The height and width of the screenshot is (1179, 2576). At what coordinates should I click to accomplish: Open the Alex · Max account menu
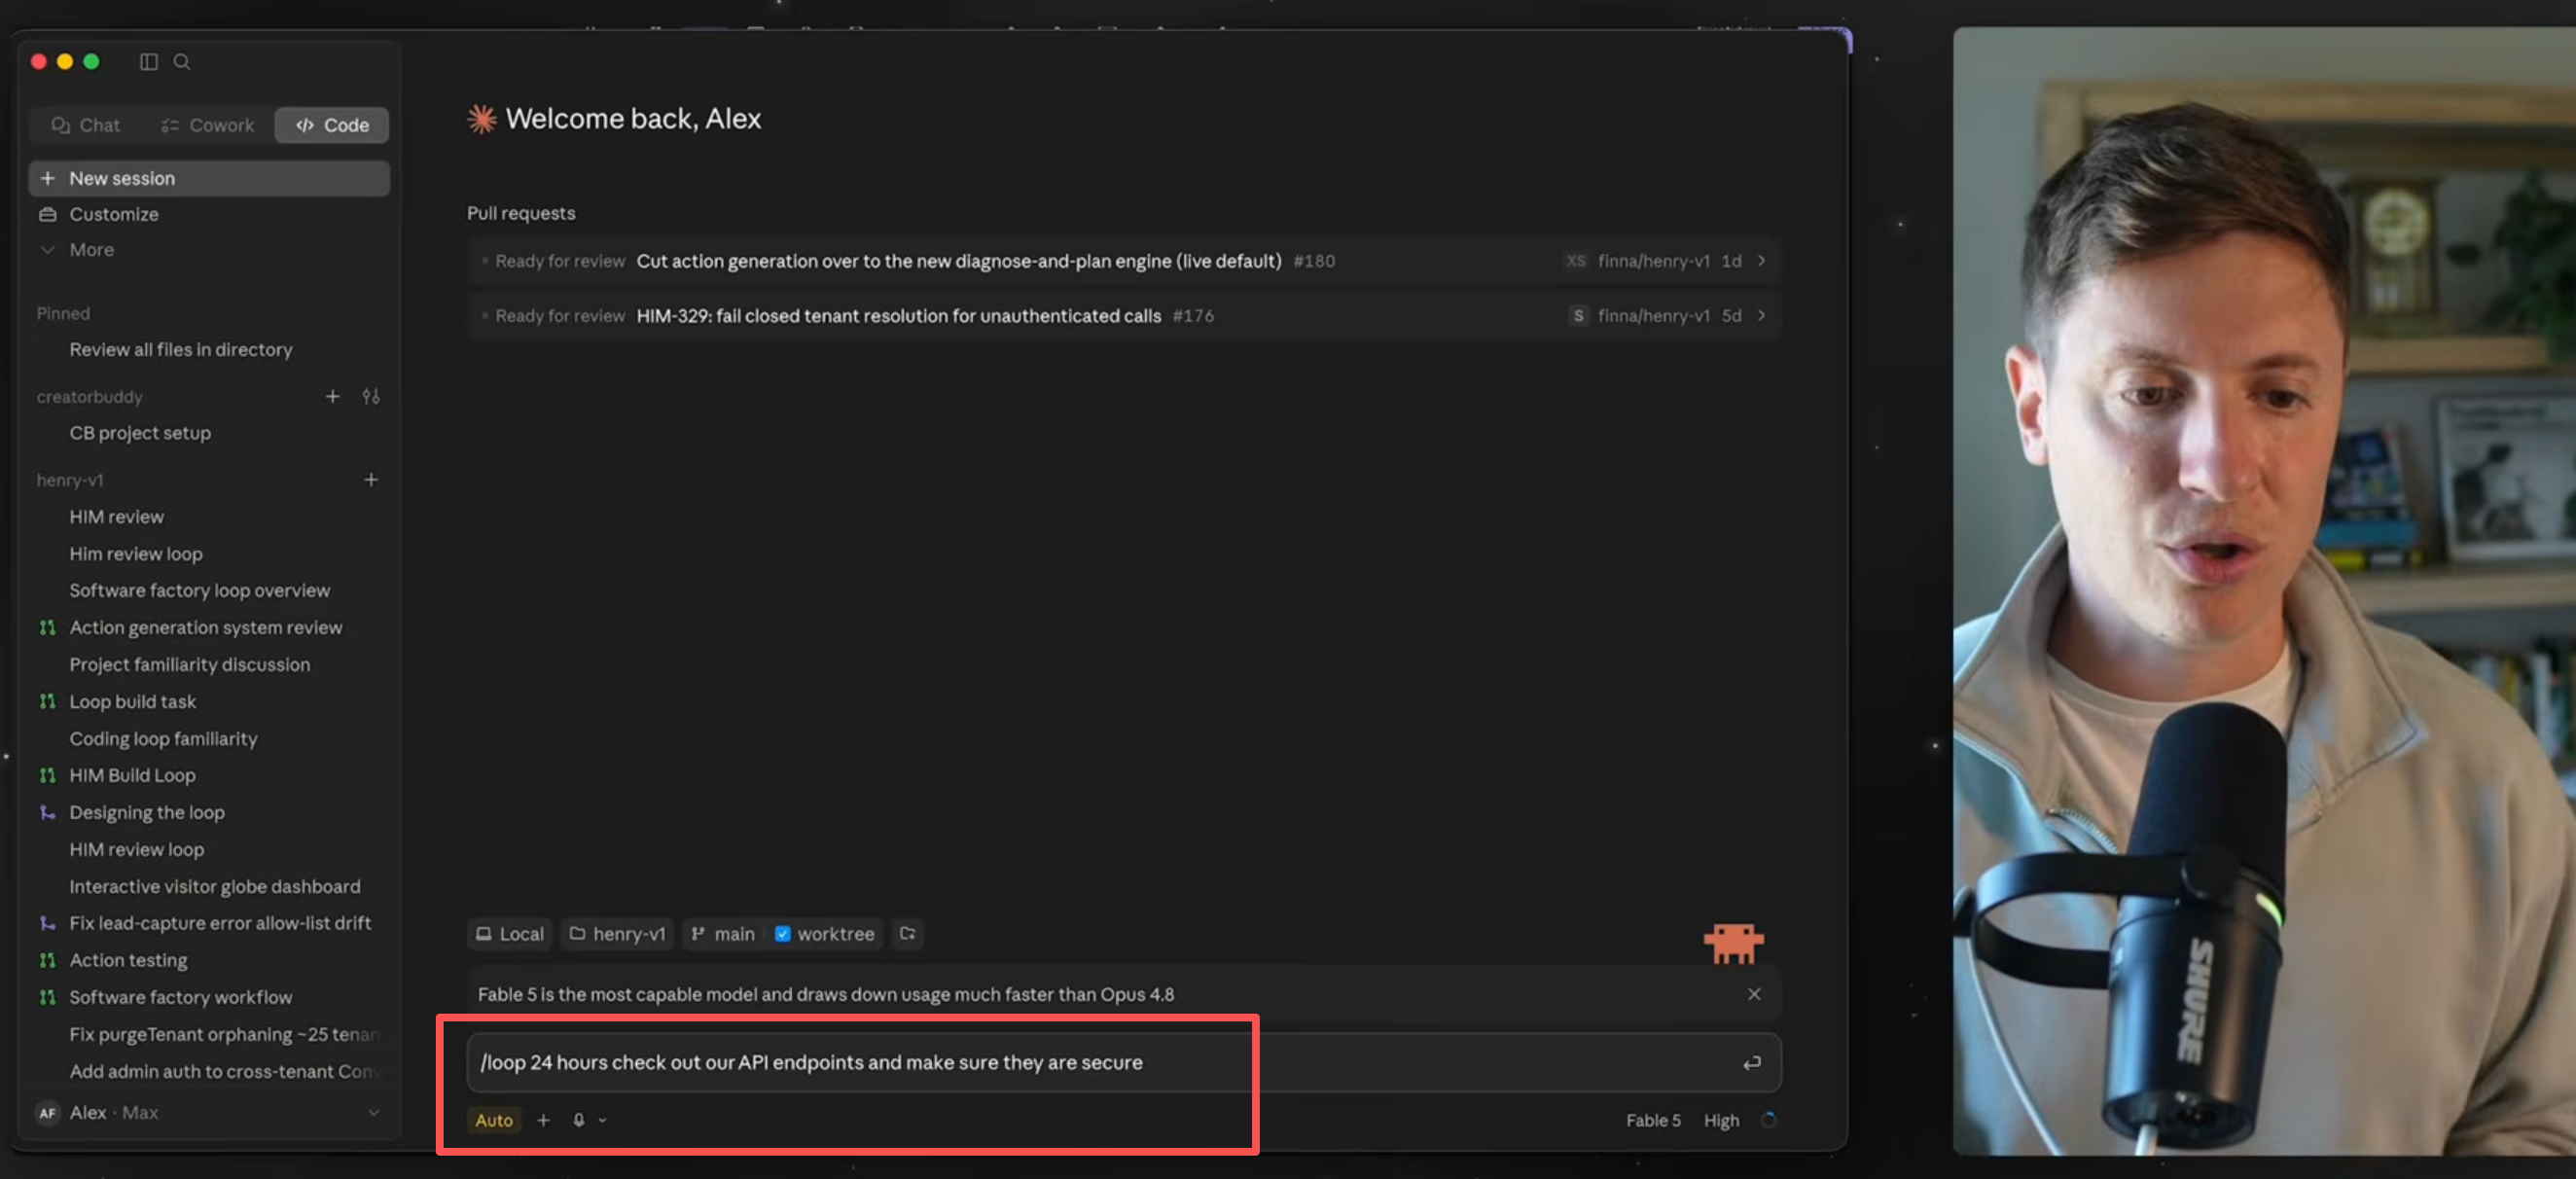point(209,1113)
